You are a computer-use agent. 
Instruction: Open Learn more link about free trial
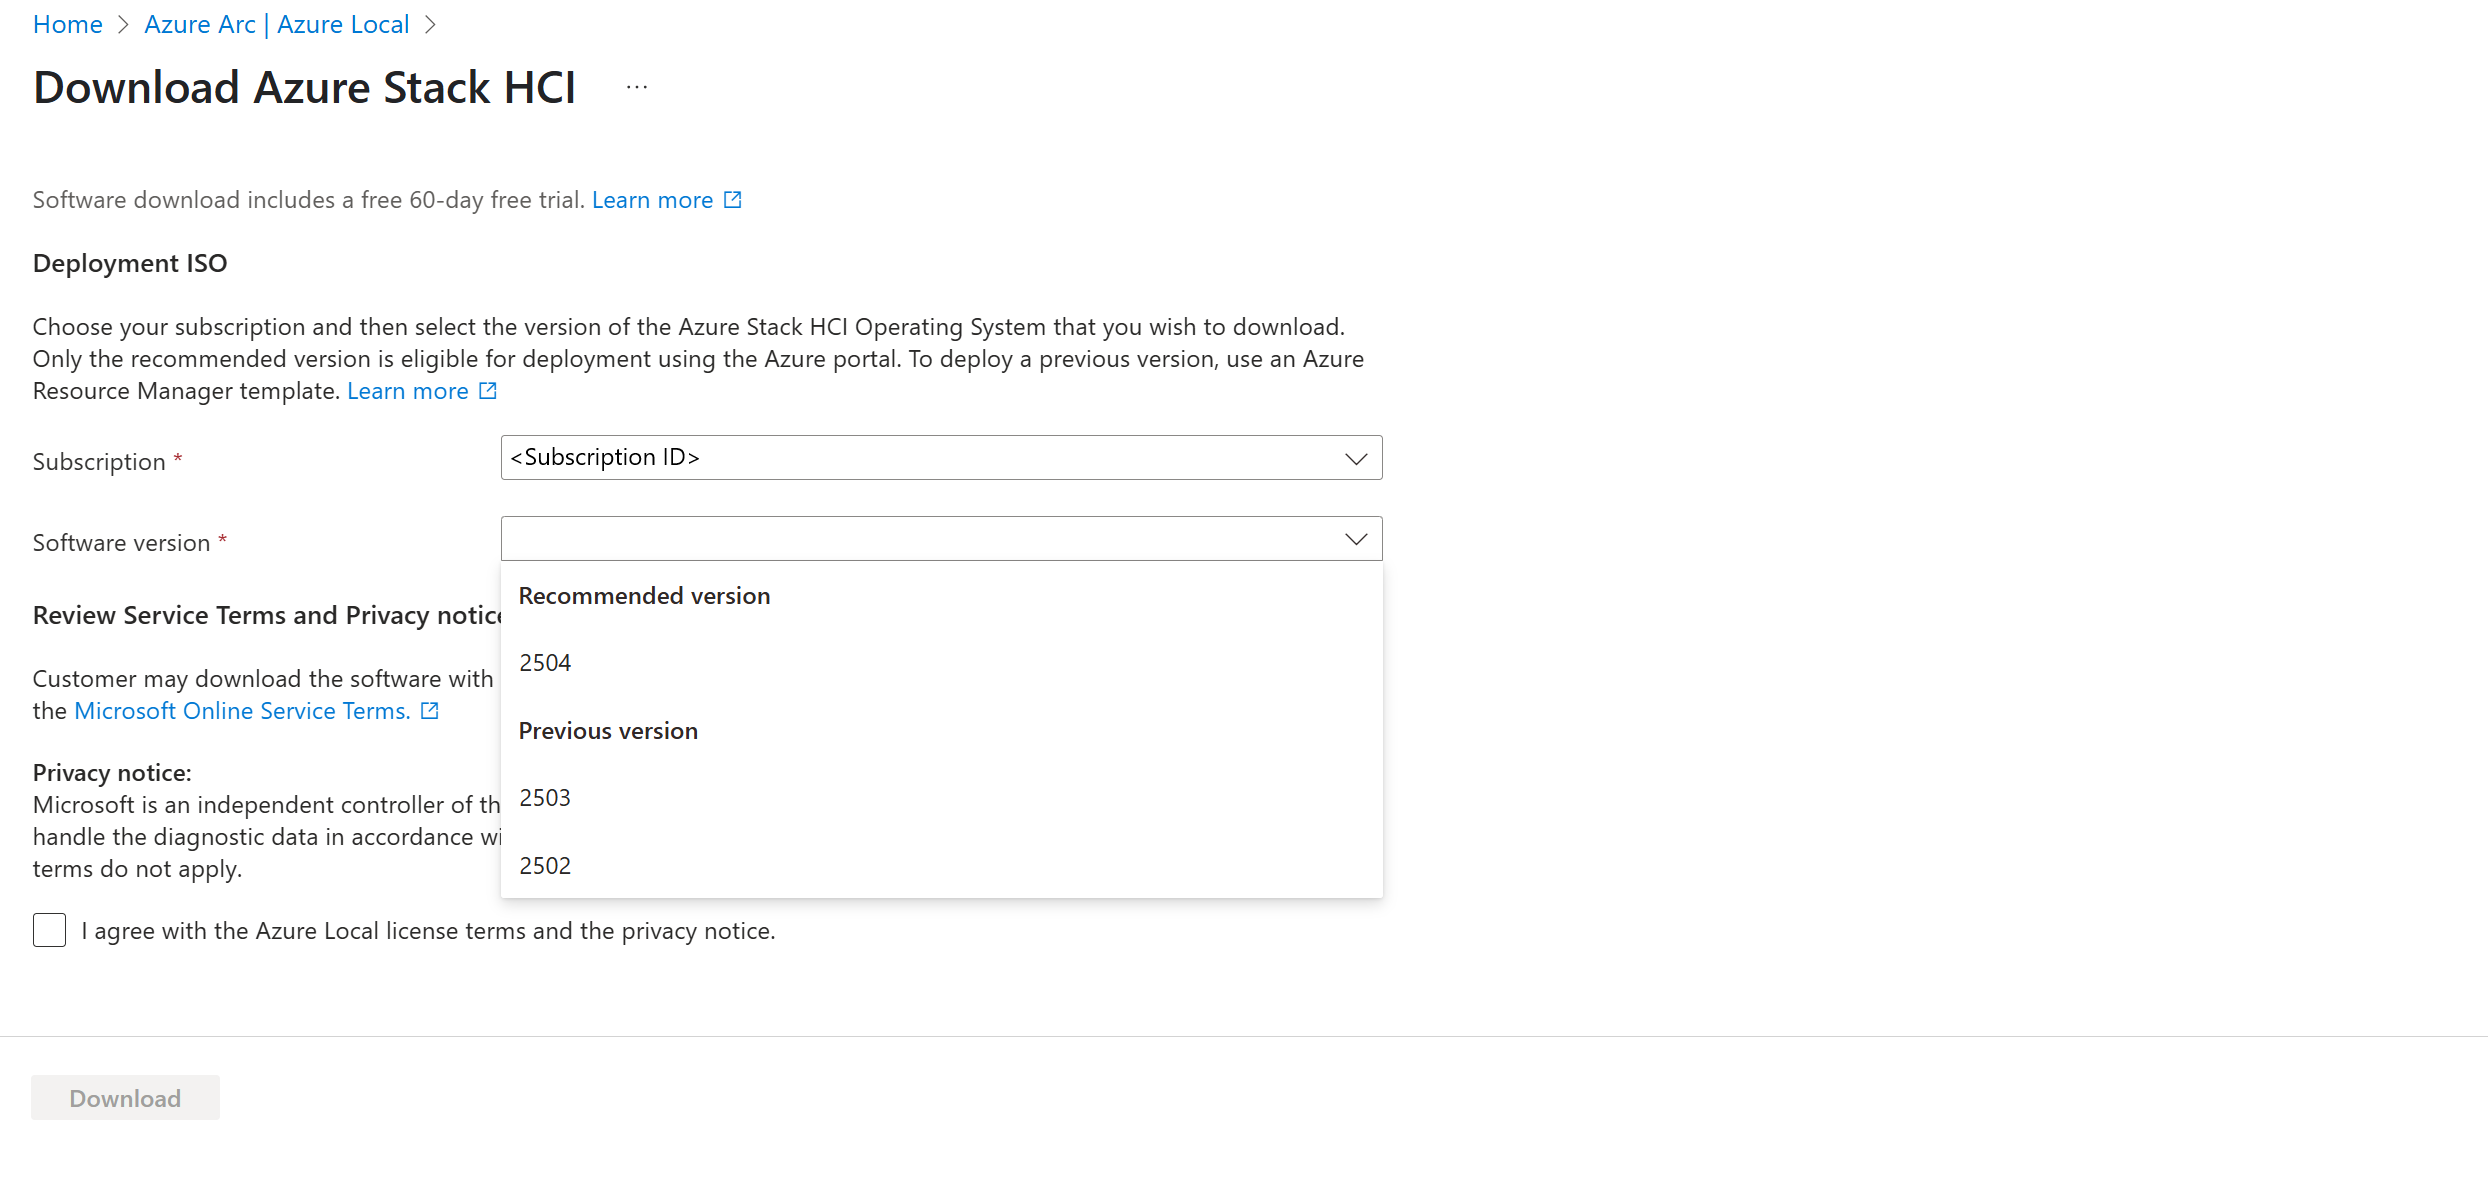coord(652,200)
